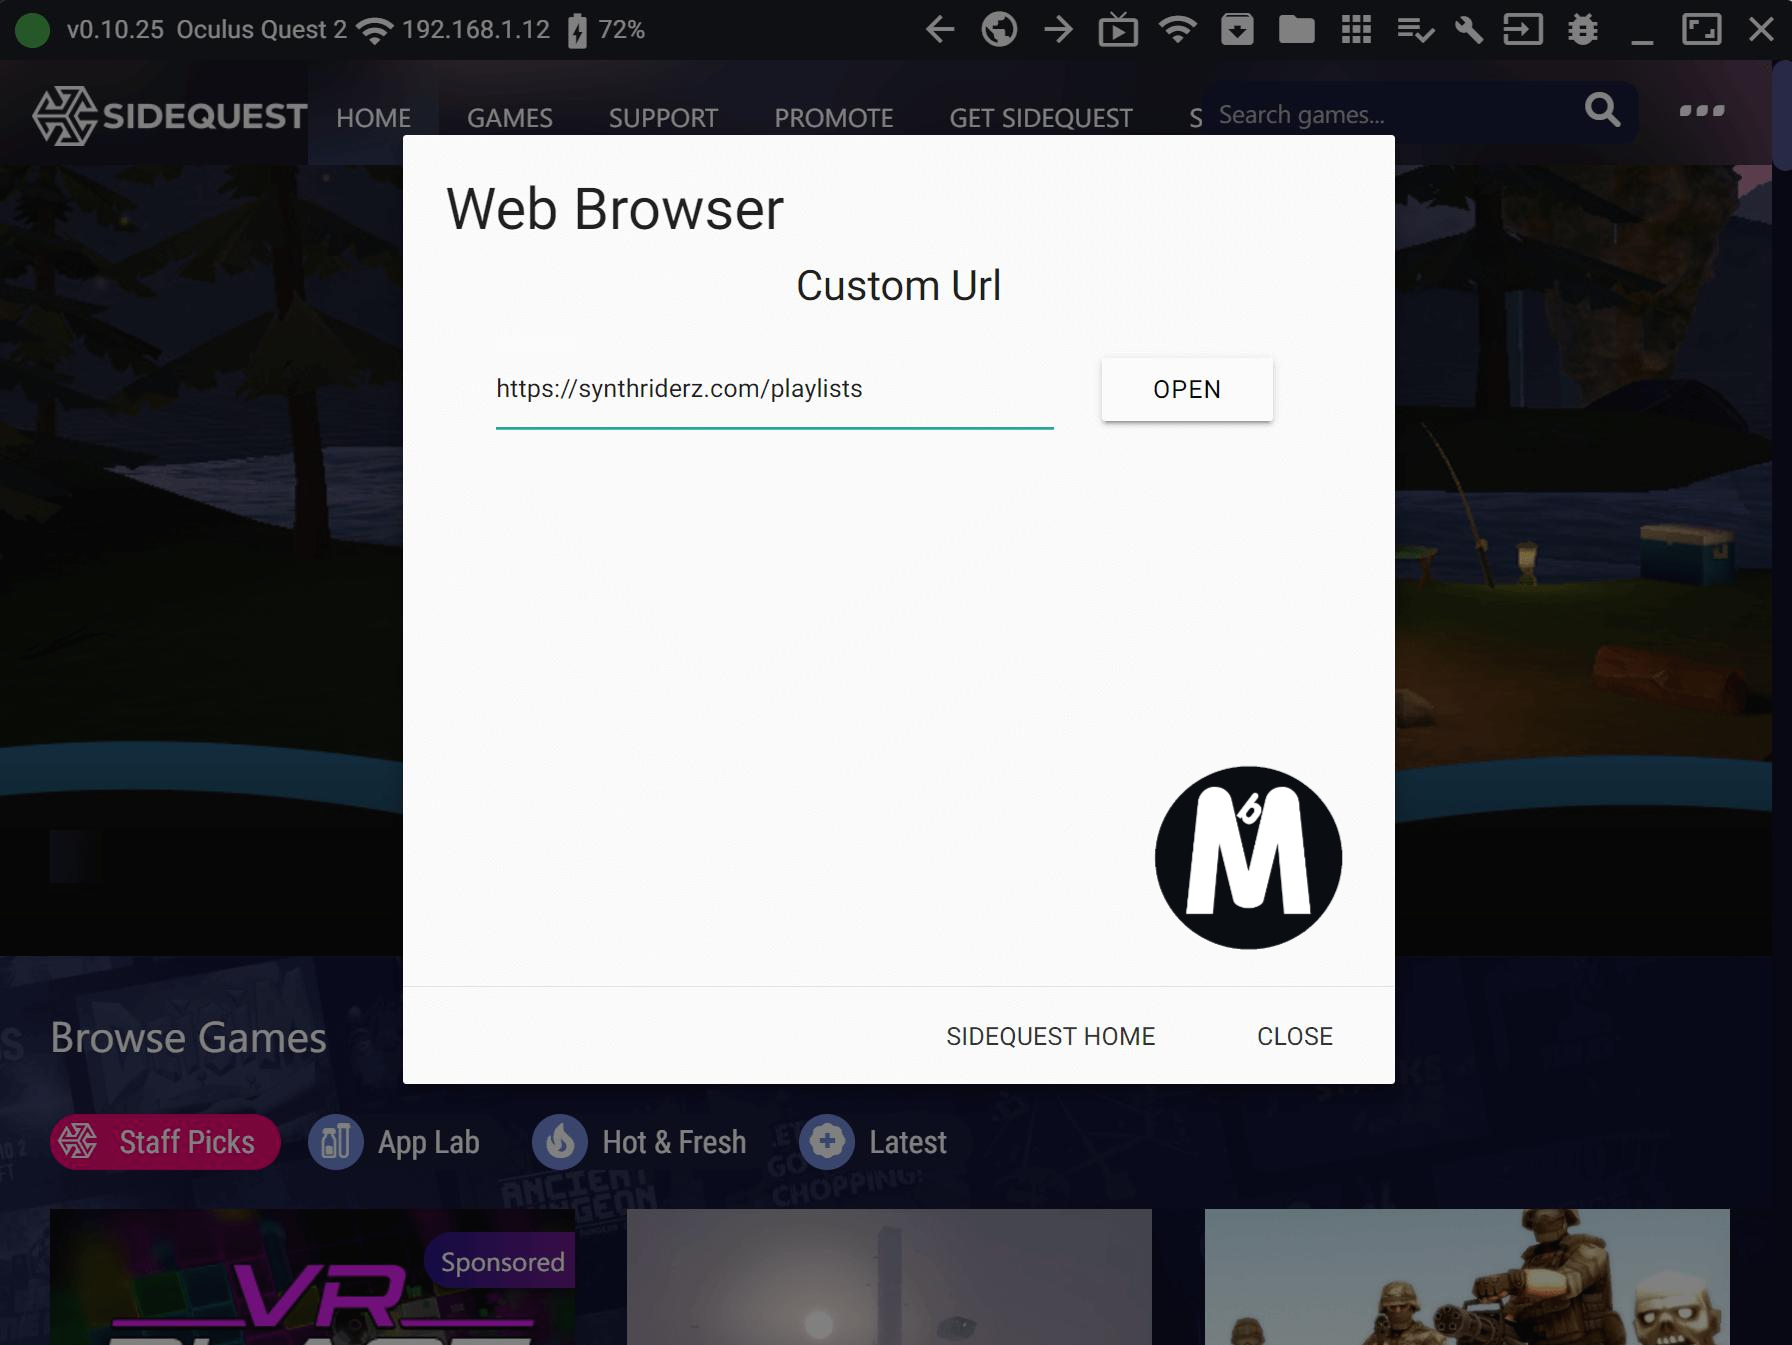1792x1345 pixels.
Task: Open the installed apps grid icon
Action: (1356, 29)
